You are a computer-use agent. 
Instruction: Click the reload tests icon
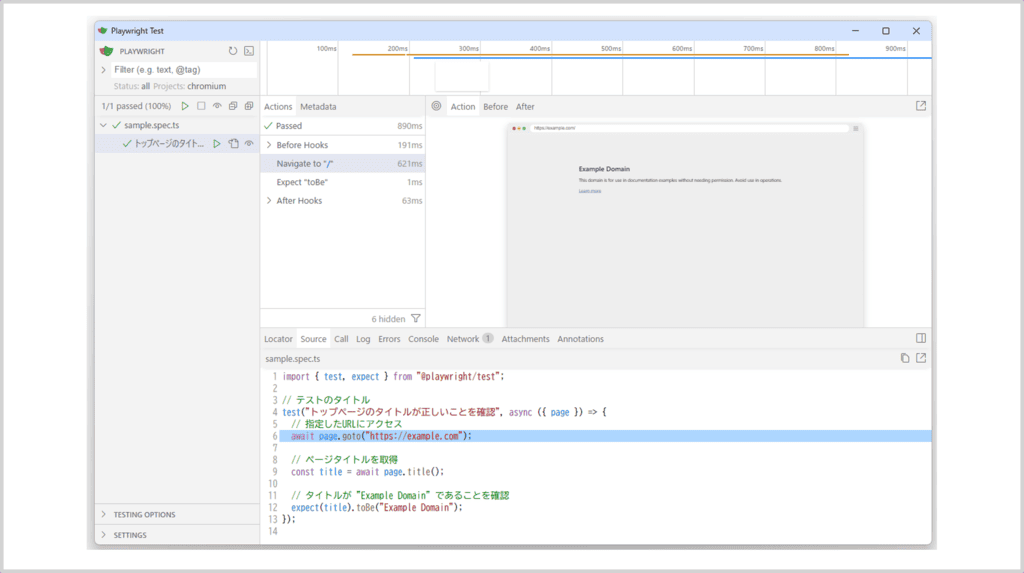tap(233, 51)
